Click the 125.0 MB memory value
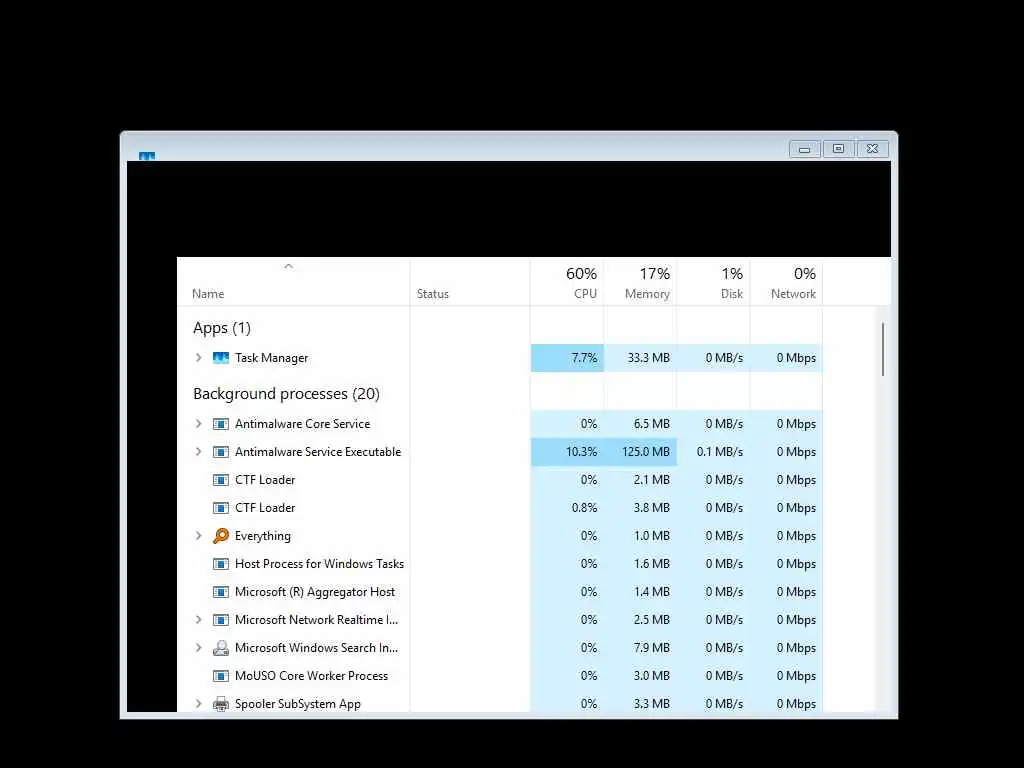 pos(646,452)
